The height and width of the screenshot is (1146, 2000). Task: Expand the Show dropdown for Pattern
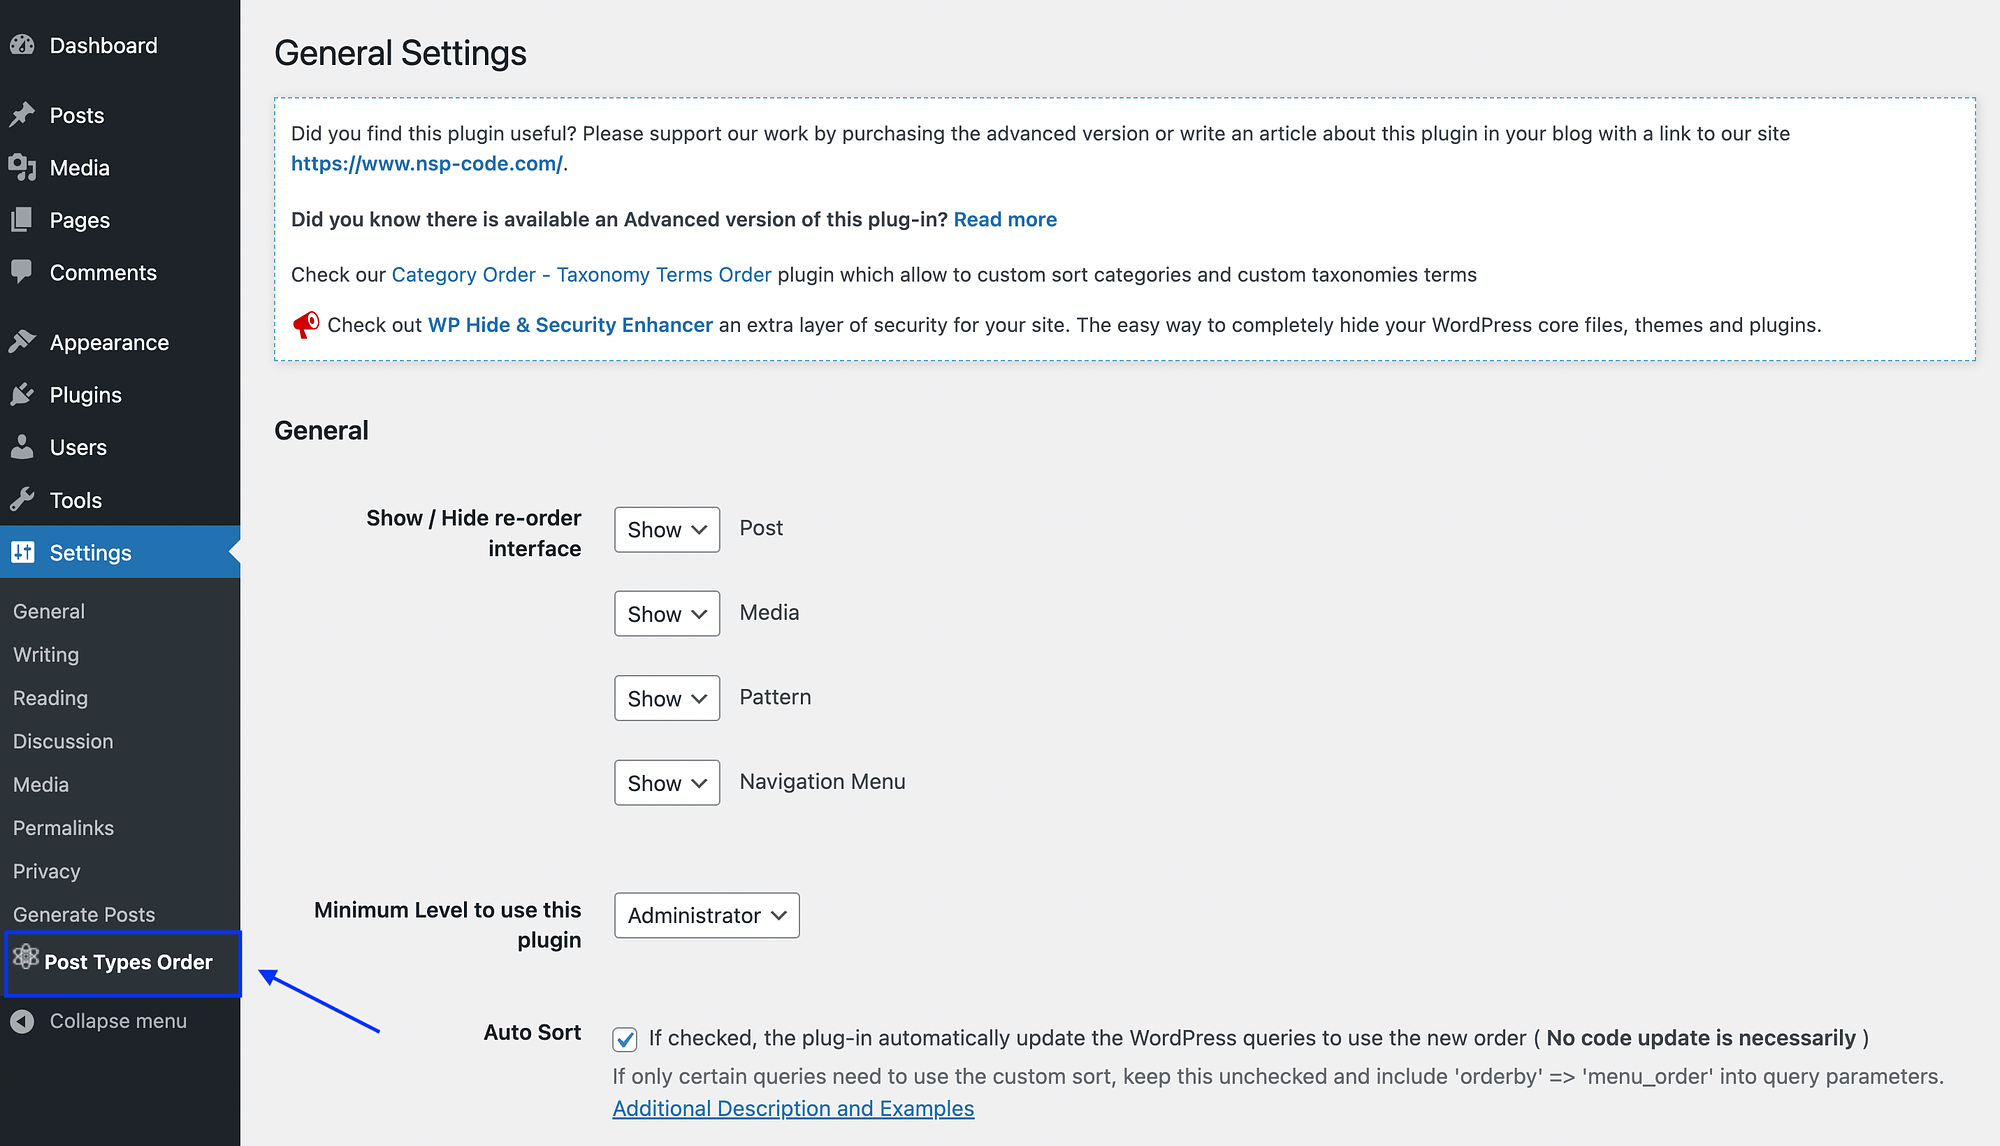click(666, 698)
